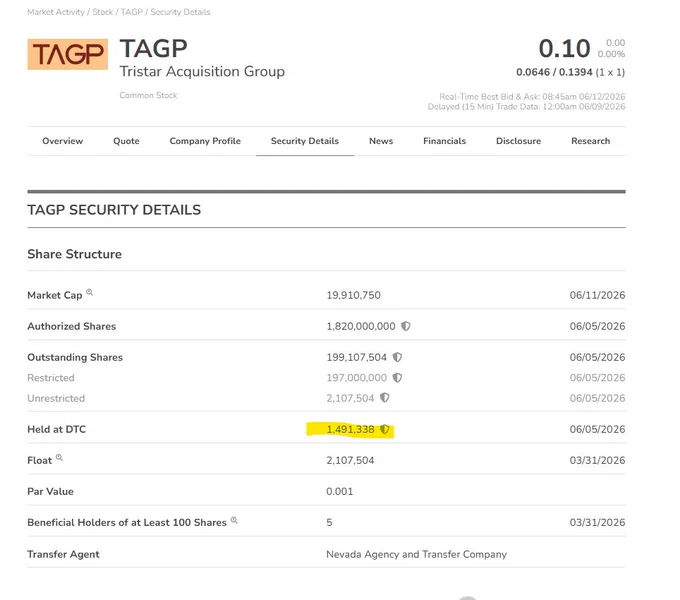Viewport: 680px width, 600px height.
Task: Click the Held at DTC label
Action: tap(56, 429)
